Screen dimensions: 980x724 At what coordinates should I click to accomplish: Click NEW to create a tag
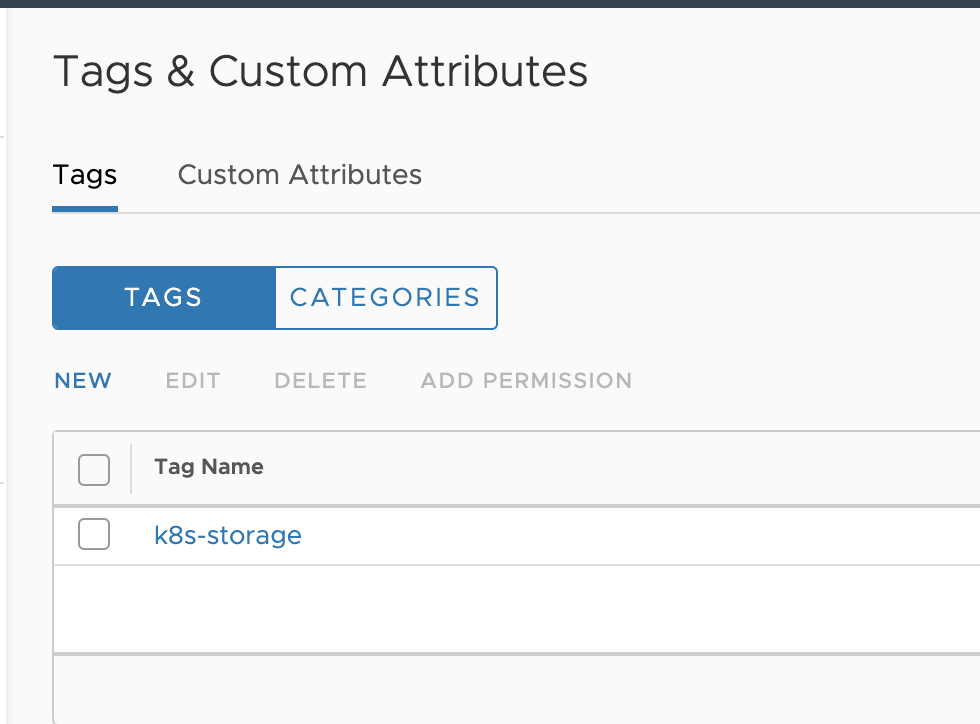tap(83, 381)
